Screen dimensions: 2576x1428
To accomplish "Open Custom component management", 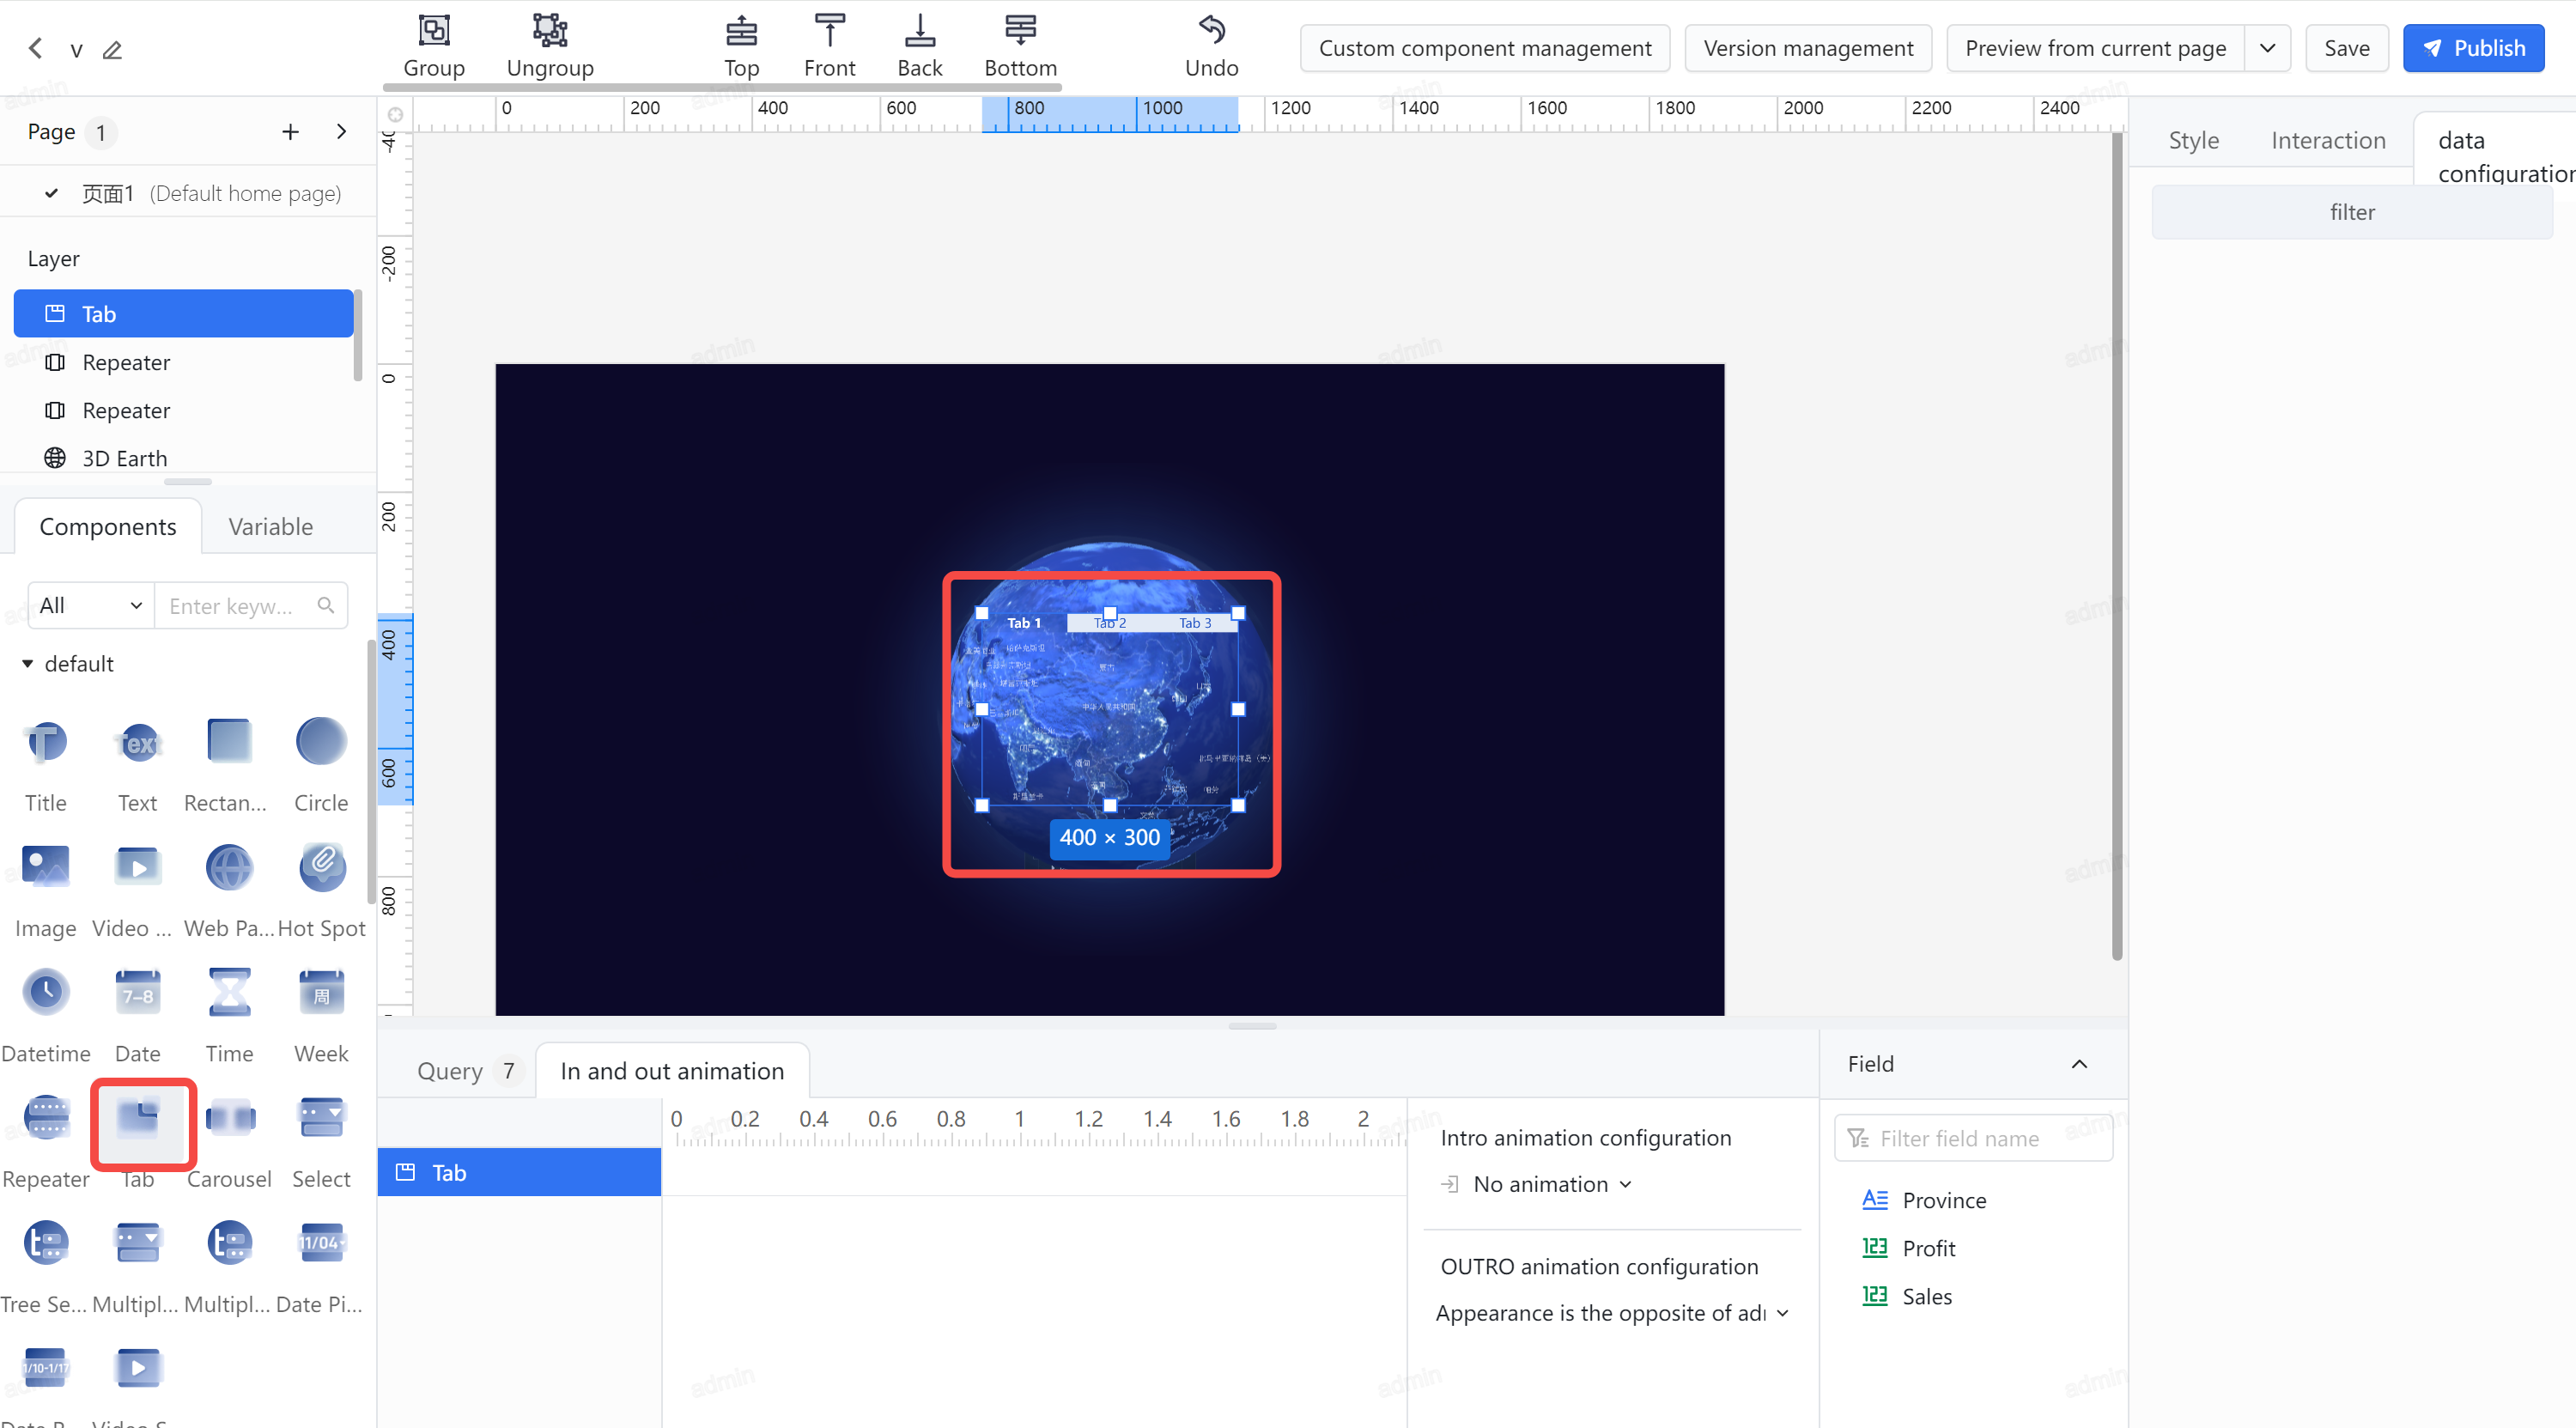I will 1484,48.
